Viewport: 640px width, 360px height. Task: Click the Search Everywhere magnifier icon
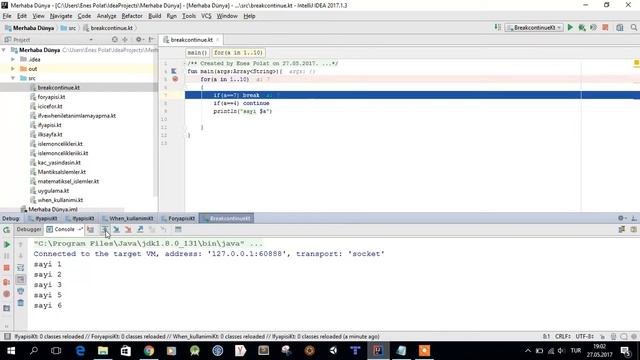633,27
